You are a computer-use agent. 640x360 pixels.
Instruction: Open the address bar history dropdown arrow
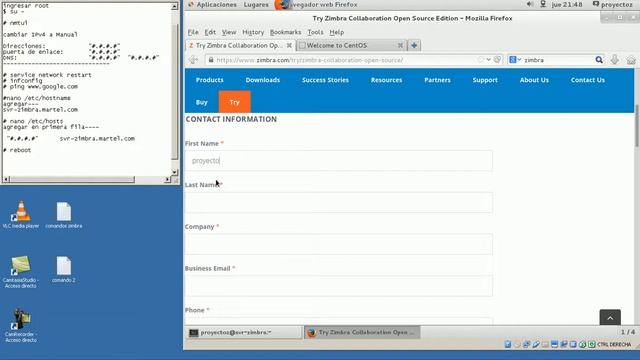(489, 60)
